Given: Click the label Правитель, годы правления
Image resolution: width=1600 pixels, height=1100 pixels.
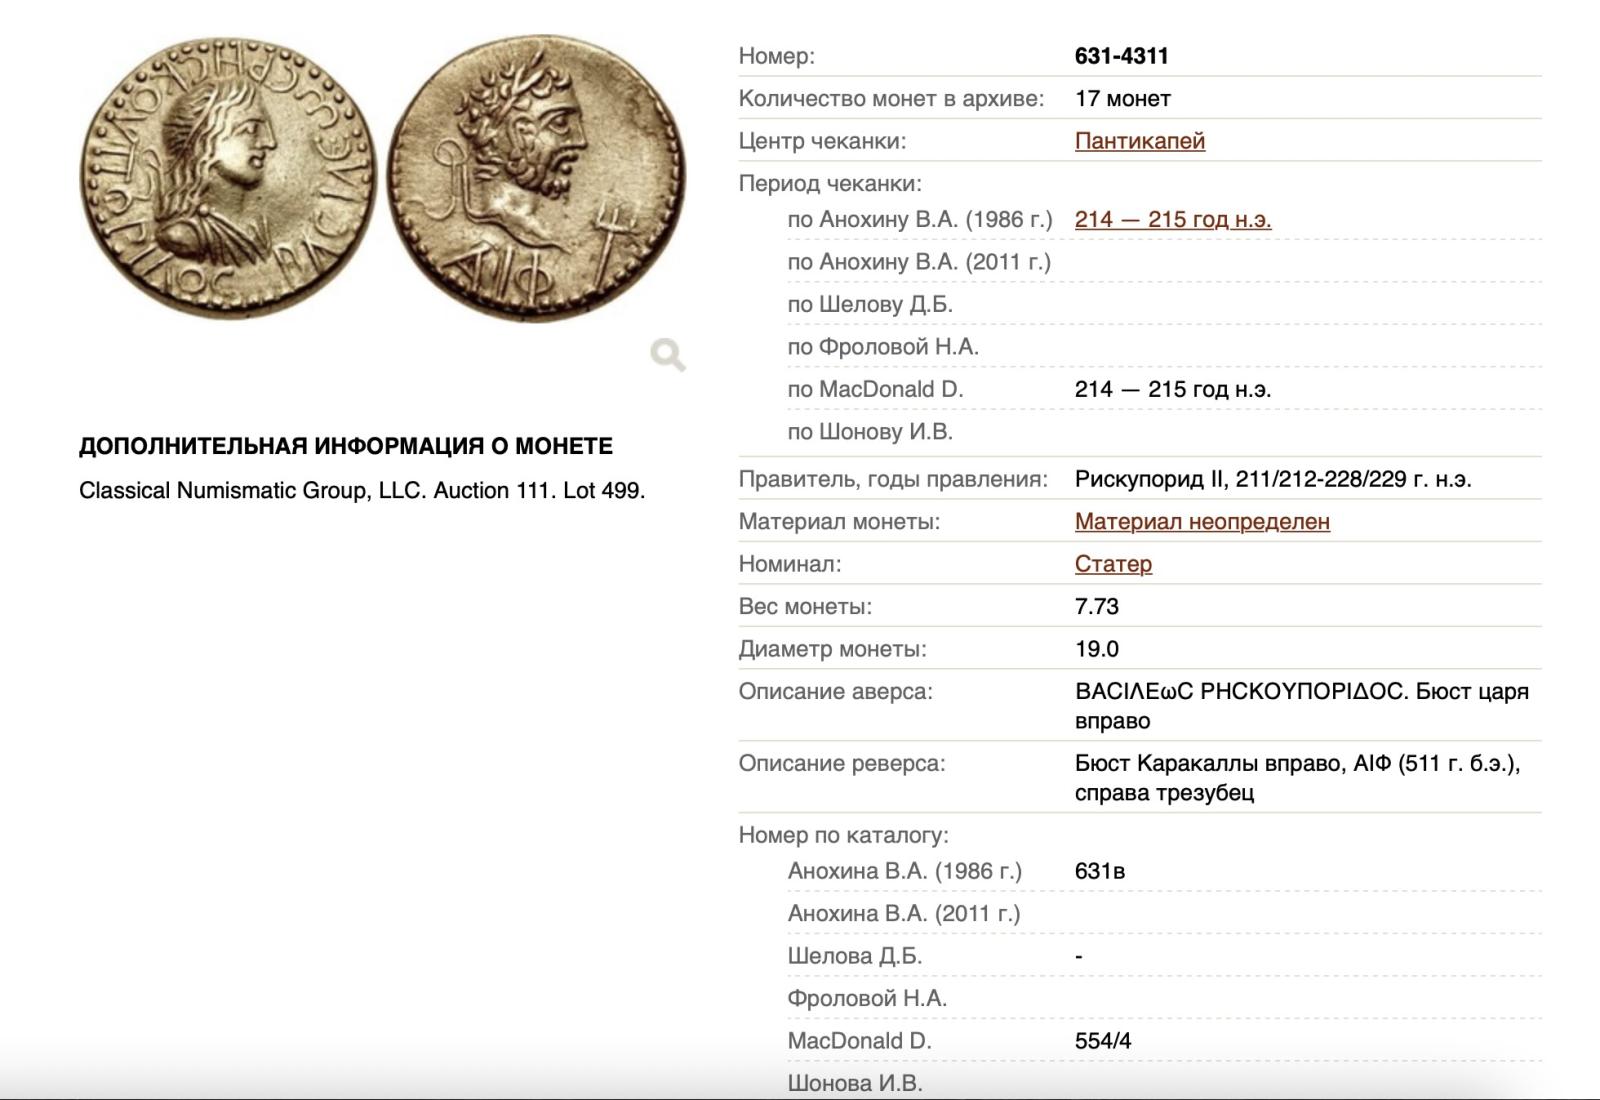Looking at the screenshot, I should tap(893, 479).
